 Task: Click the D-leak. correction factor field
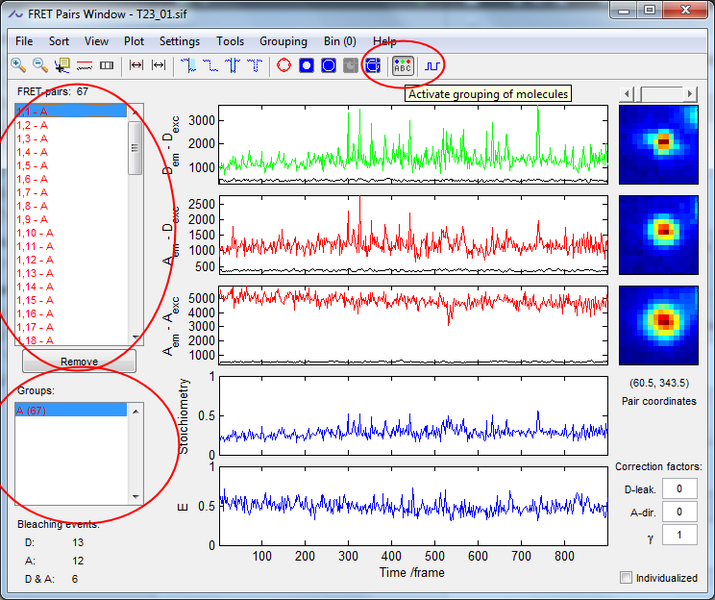pos(680,488)
